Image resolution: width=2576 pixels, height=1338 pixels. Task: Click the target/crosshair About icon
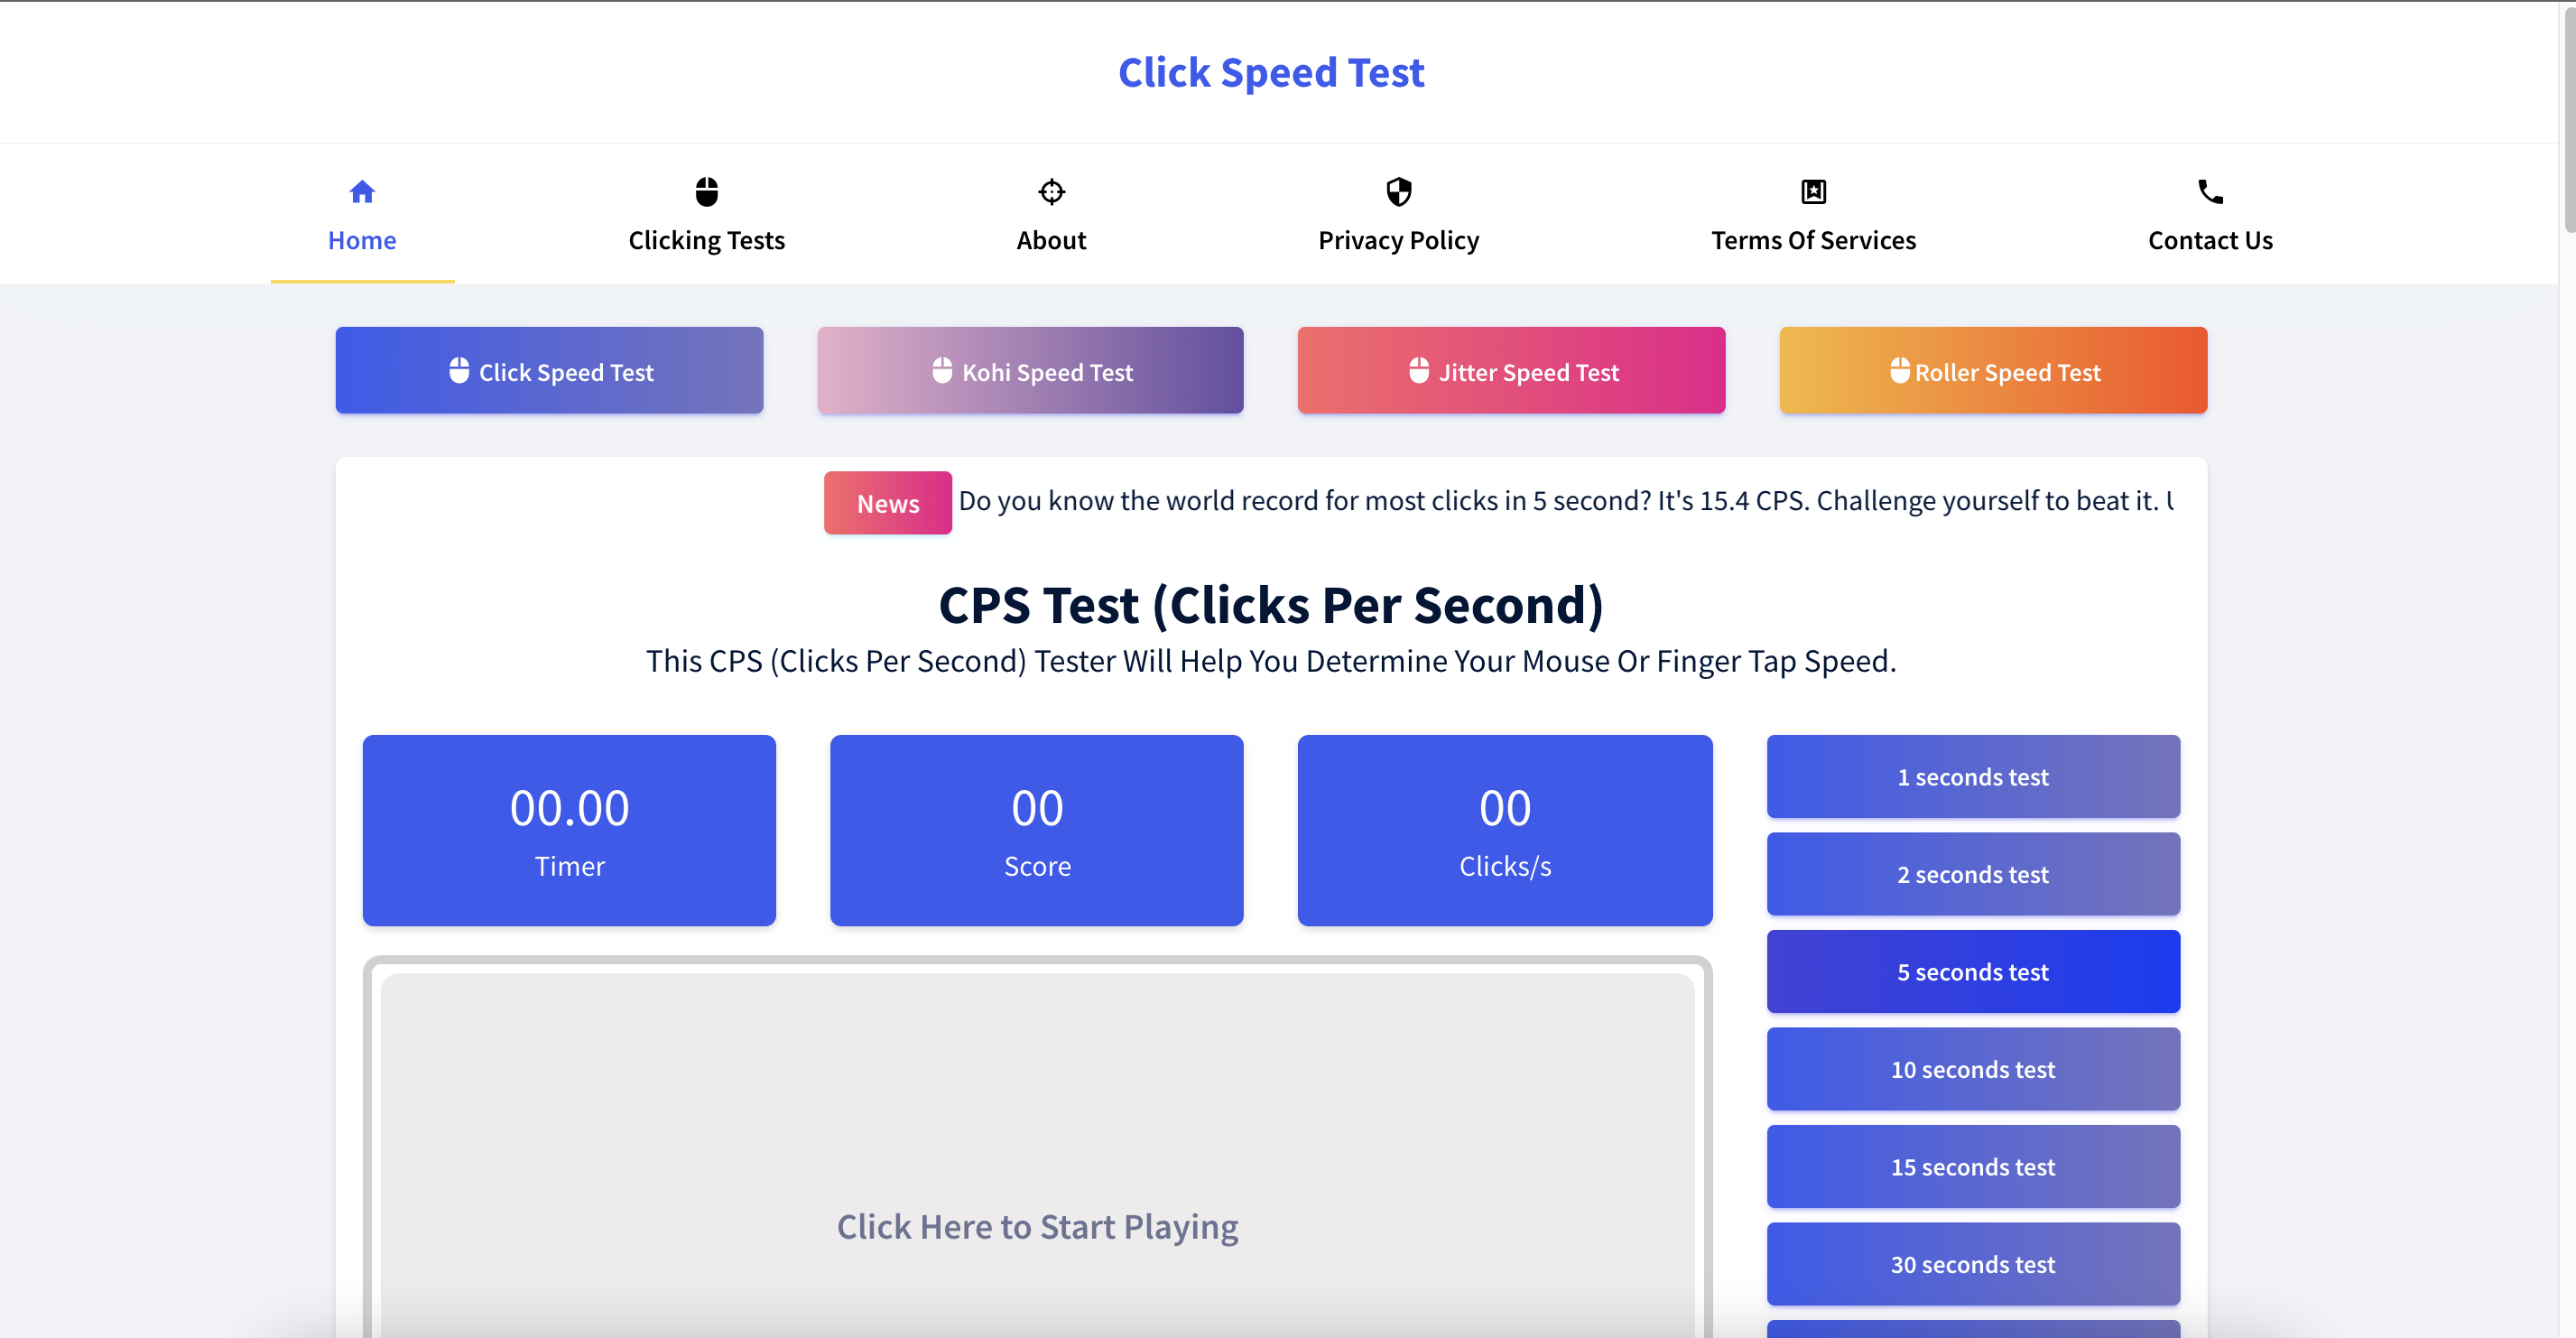coord(1052,192)
